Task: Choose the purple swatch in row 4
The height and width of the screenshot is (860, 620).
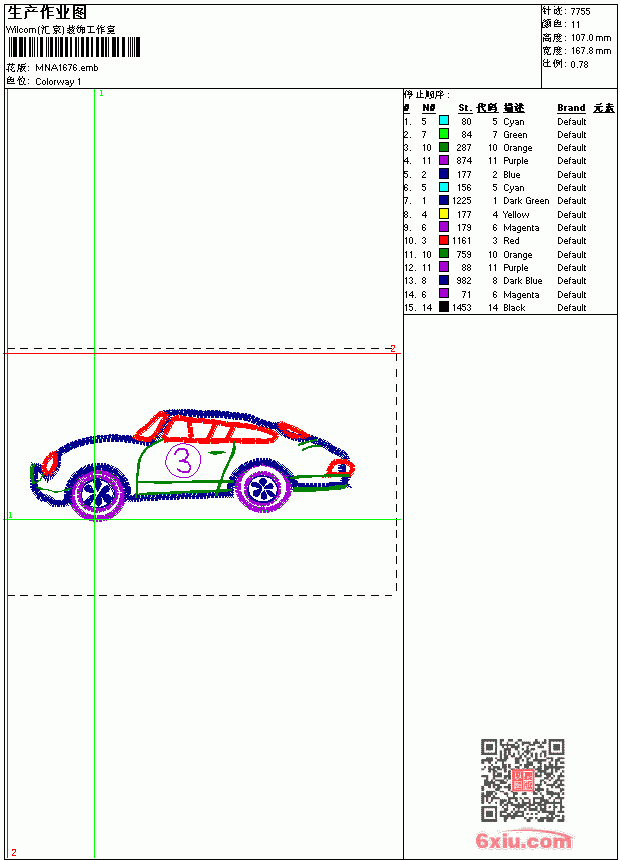Action: pyautogui.click(x=444, y=160)
